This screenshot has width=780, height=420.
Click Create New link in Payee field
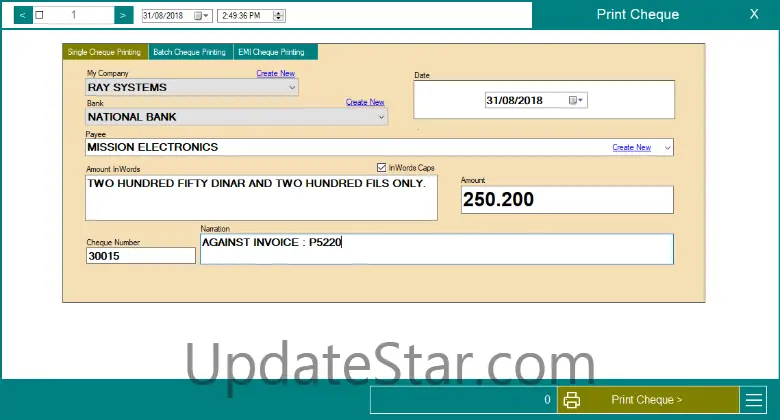(x=632, y=147)
